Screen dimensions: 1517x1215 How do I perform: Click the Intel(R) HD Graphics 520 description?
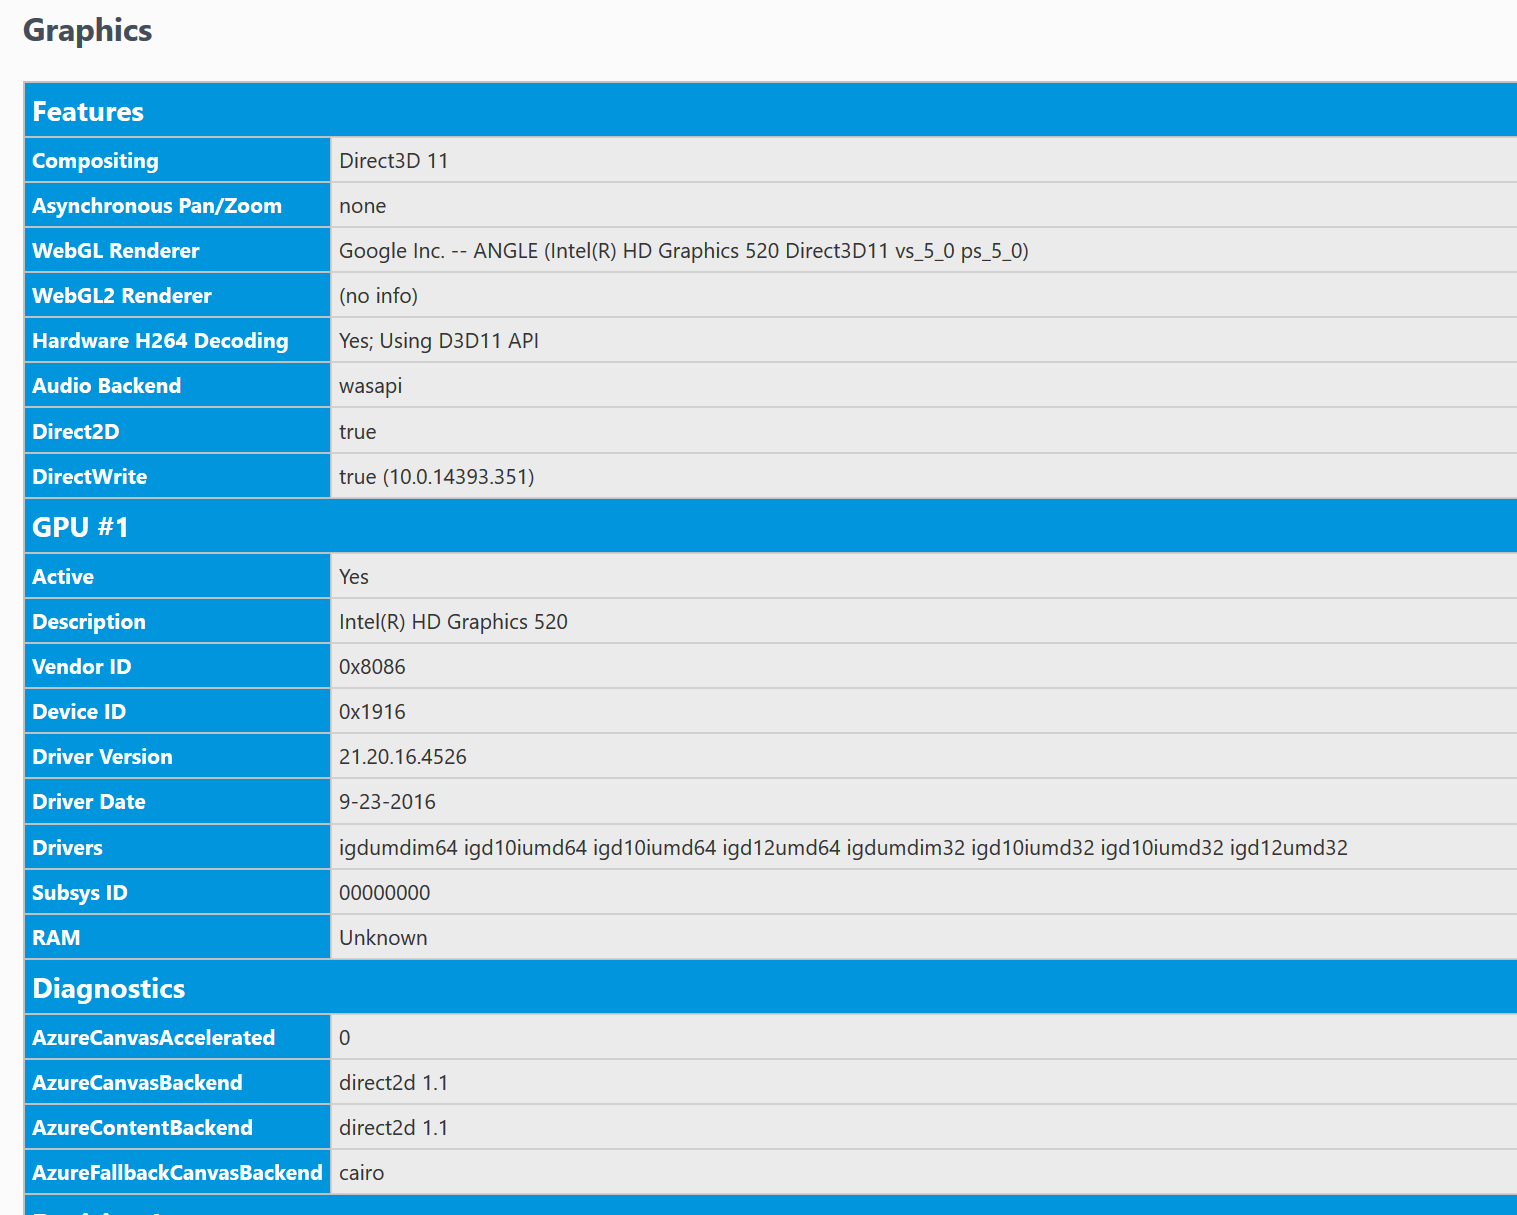pos(453,622)
